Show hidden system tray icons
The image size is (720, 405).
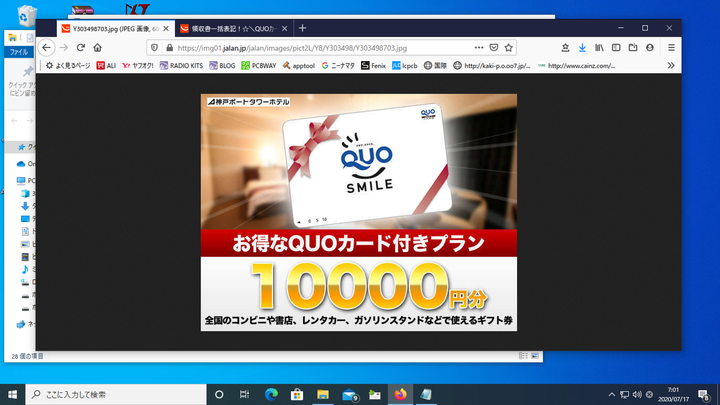tap(611, 394)
